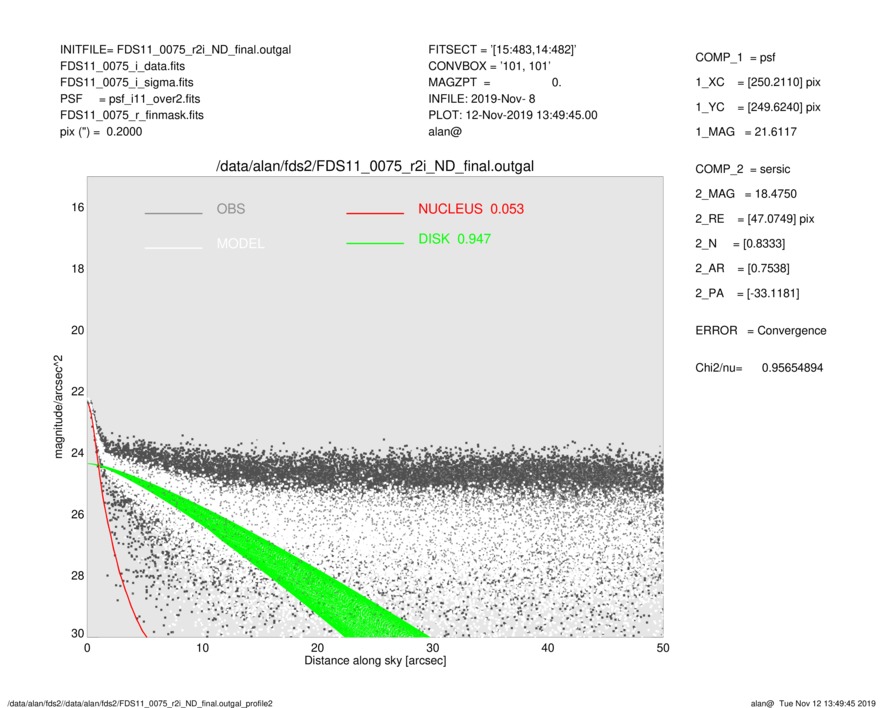Click the Distance along sky axis label

tap(375, 661)
